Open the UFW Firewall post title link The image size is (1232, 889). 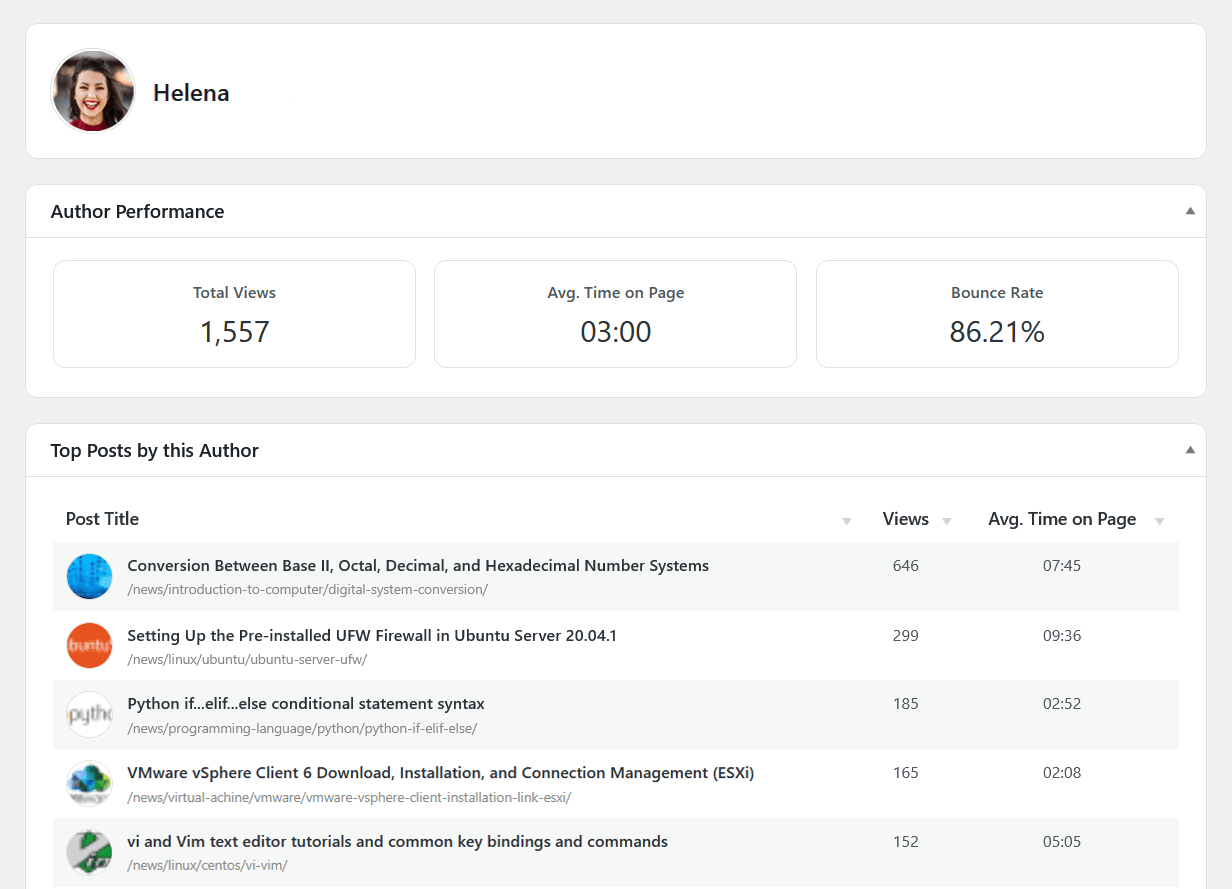tap(372, 635)
